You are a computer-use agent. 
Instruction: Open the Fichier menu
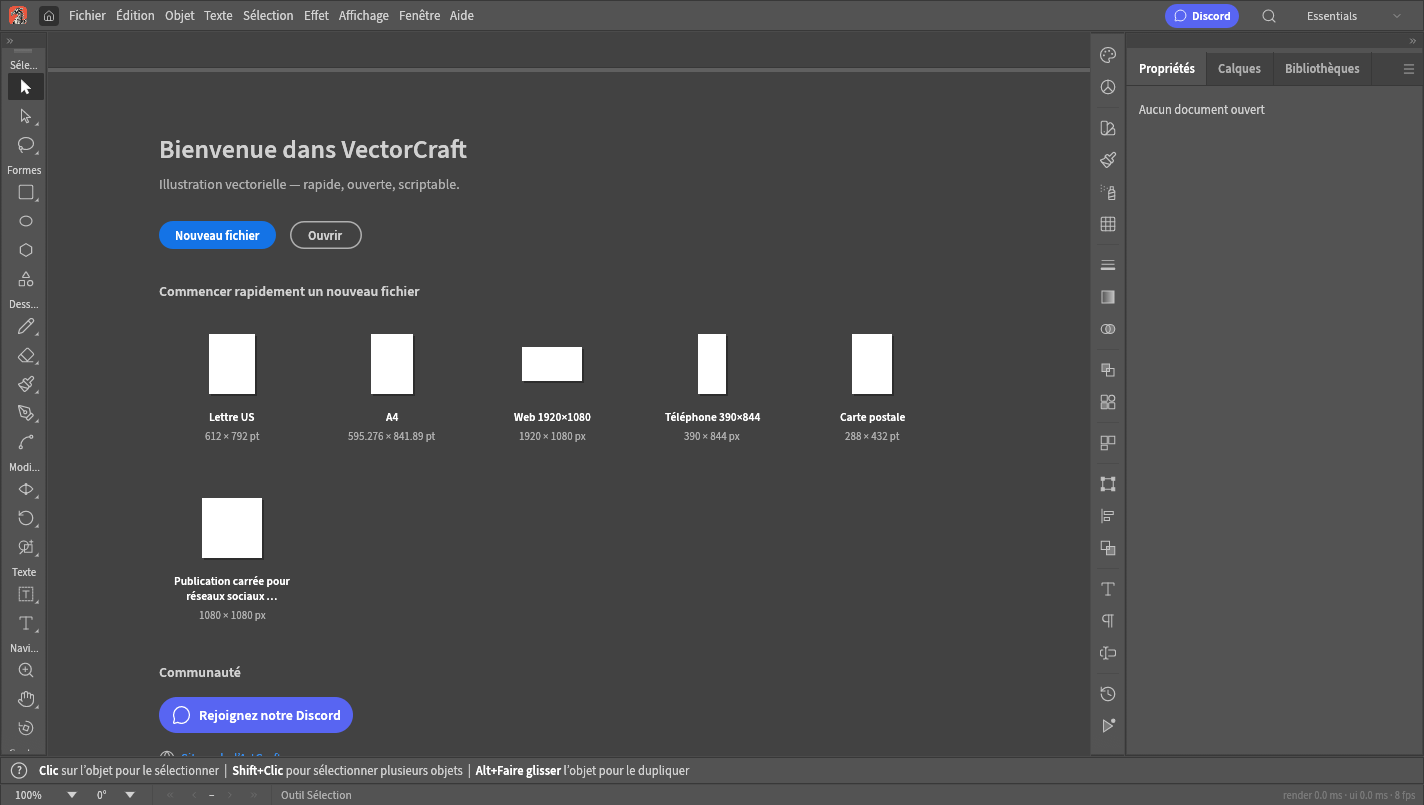tap(87, 16)
